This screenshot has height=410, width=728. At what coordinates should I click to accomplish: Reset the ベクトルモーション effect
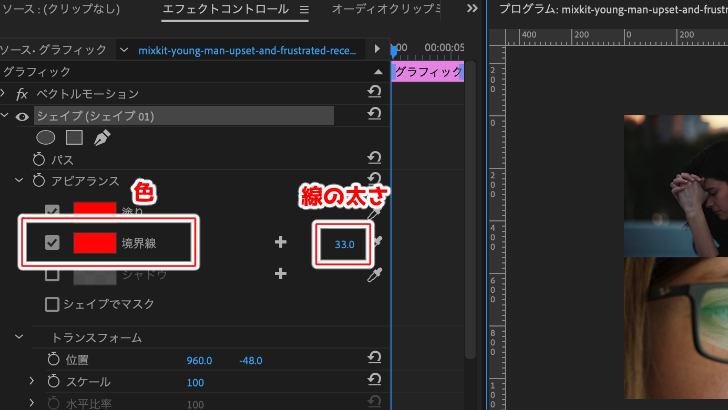click(374, 91)
